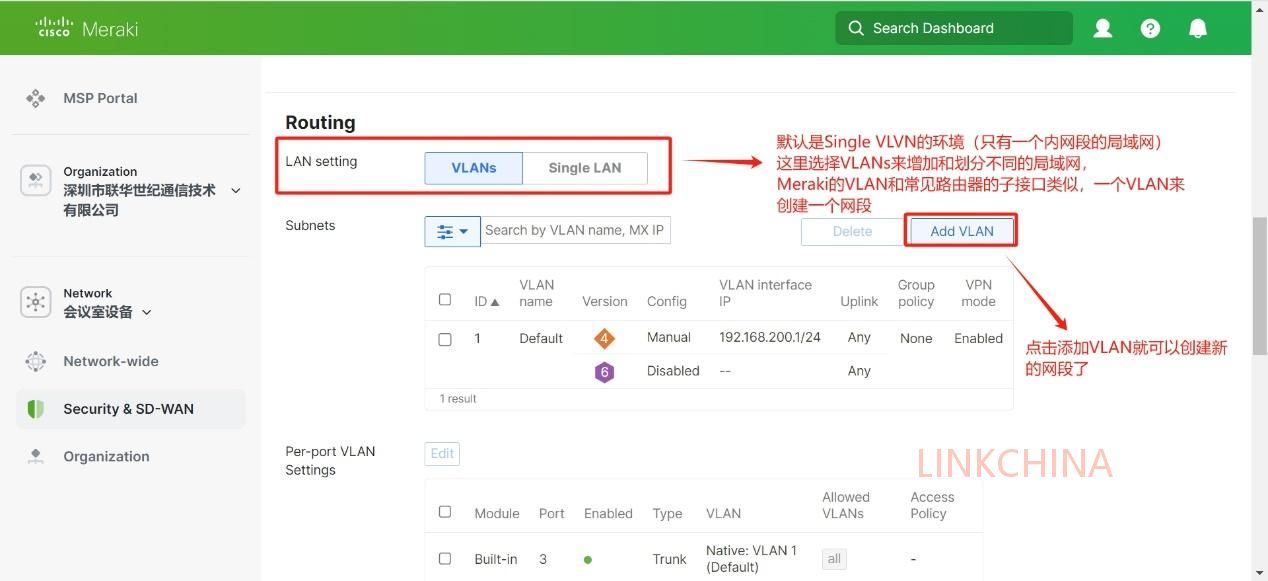Click the Add VLAN button
This screenshot has width=1268, height=581.
click(x=962, y=231)
